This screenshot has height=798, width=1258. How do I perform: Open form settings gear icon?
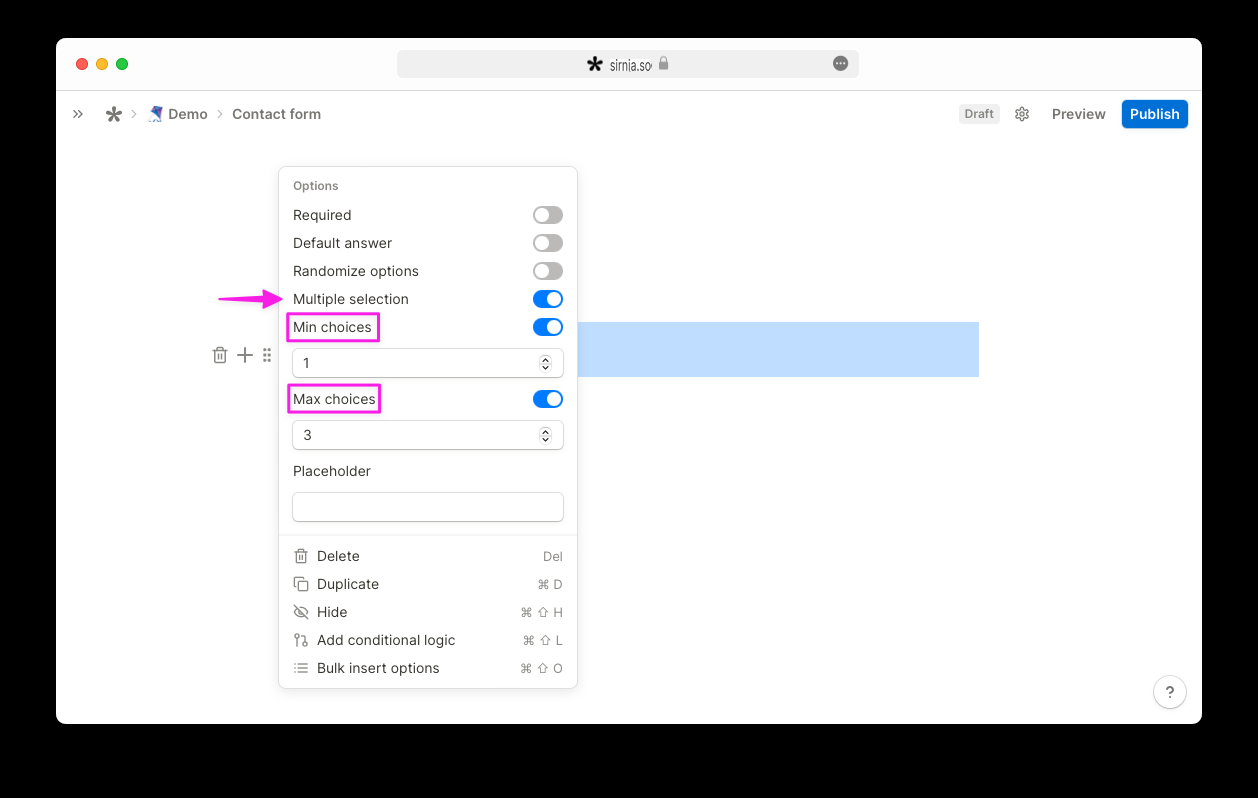coord(1022,114)
